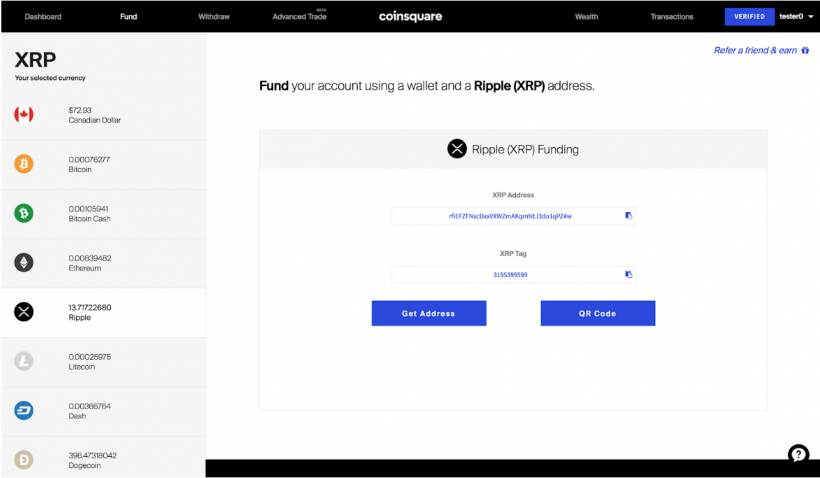Open the Fund tab
This screenshot has height=478, width=820.
coord(129,17)
